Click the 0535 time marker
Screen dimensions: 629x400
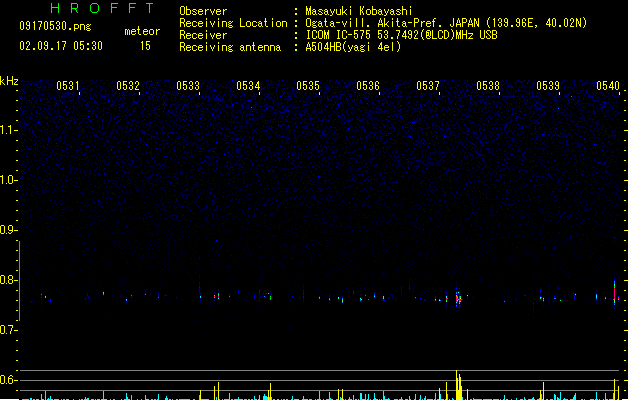[308, 86]
